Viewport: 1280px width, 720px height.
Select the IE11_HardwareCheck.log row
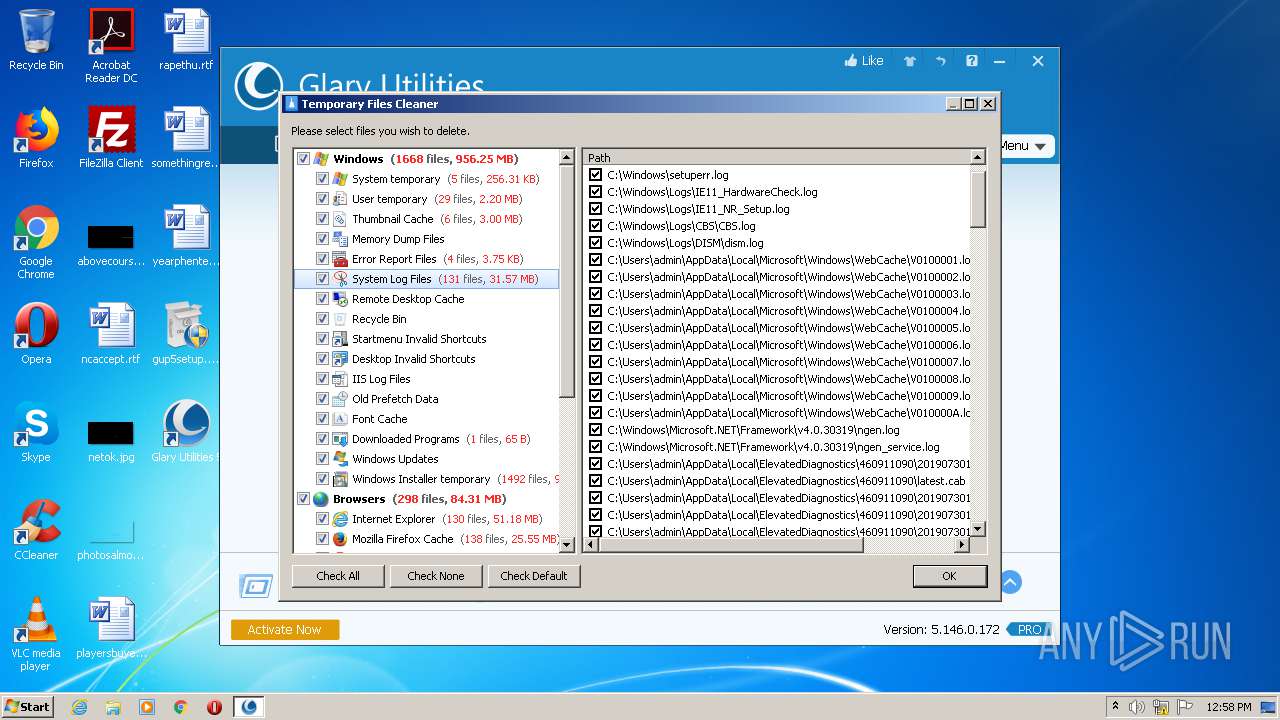777,192
